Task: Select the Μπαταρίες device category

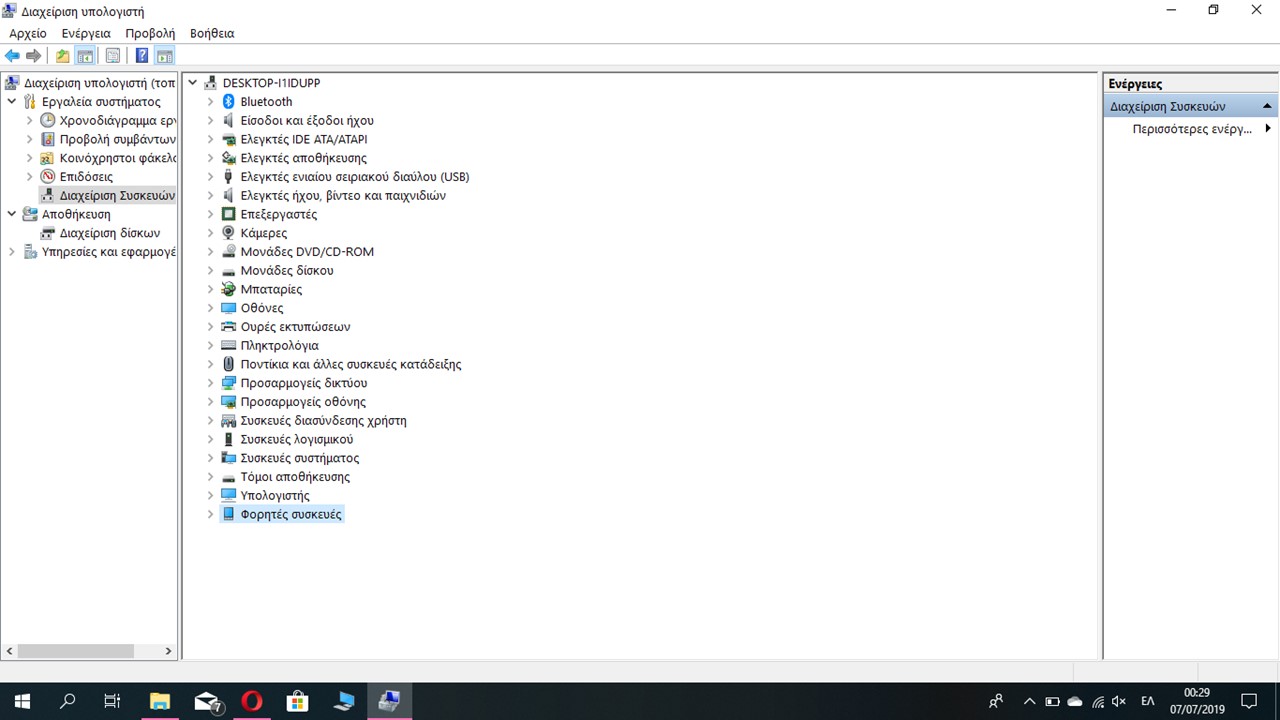Action: [270, 289]
